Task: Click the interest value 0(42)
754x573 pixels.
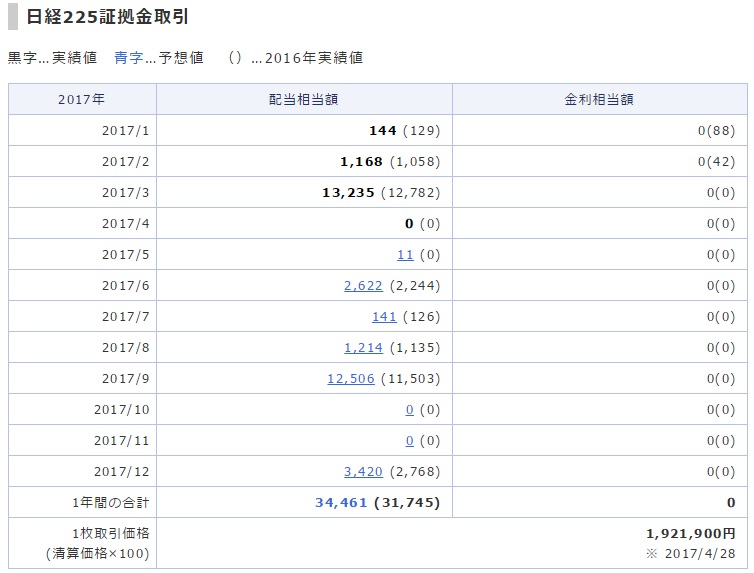Action: (x=716, y=162)
